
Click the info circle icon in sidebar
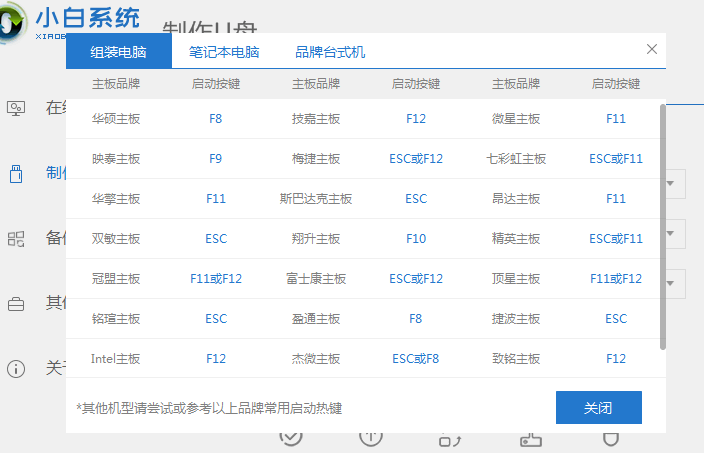point(16,369)
